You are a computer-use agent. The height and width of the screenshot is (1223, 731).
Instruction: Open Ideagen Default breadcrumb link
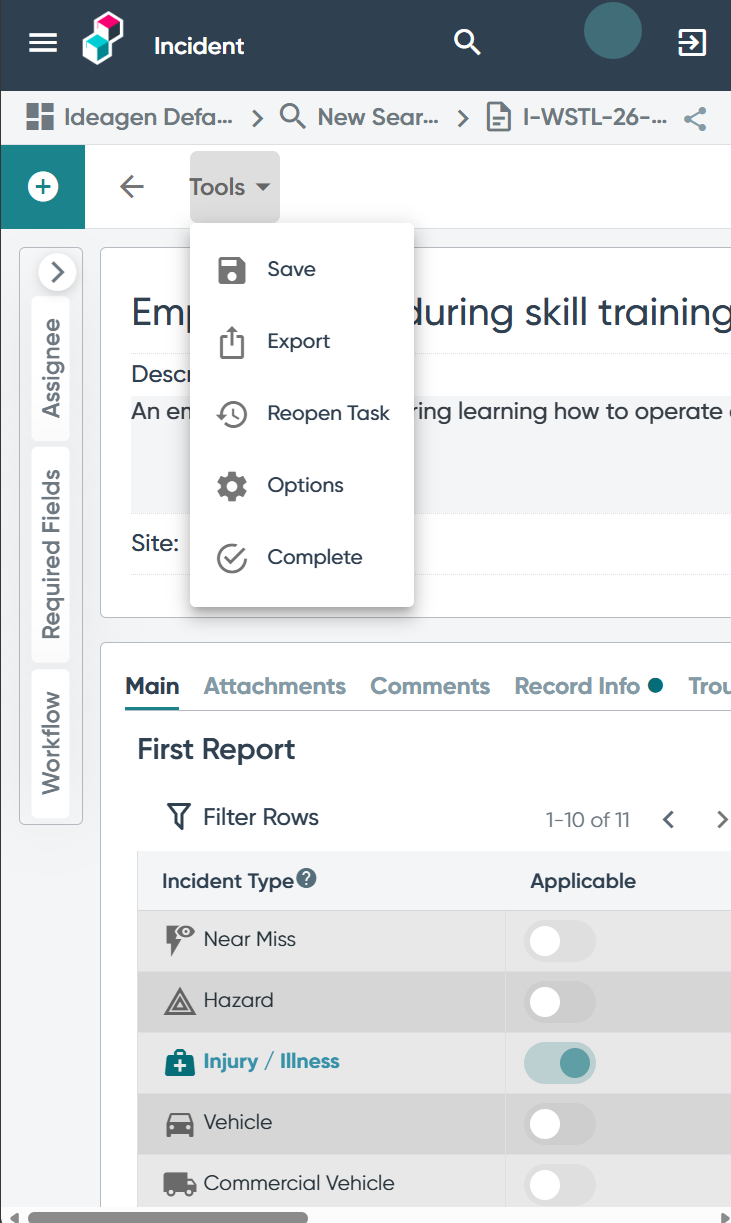click(x=148, y=117)
